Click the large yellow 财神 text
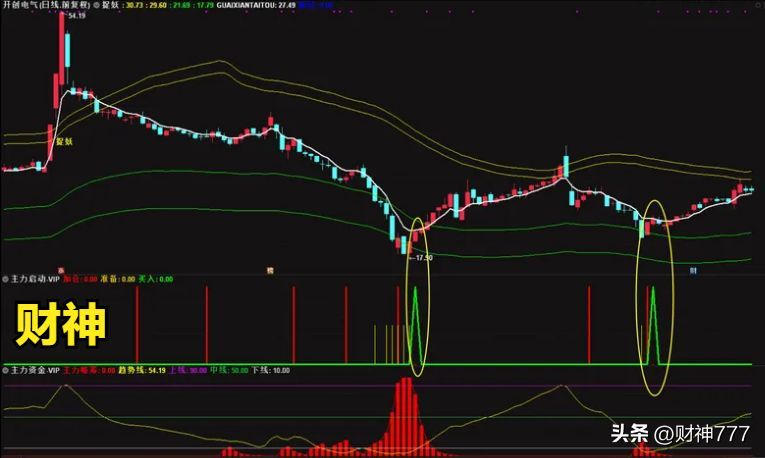The height and width of the screenshot is (458, 765). (x=59, y=328)
